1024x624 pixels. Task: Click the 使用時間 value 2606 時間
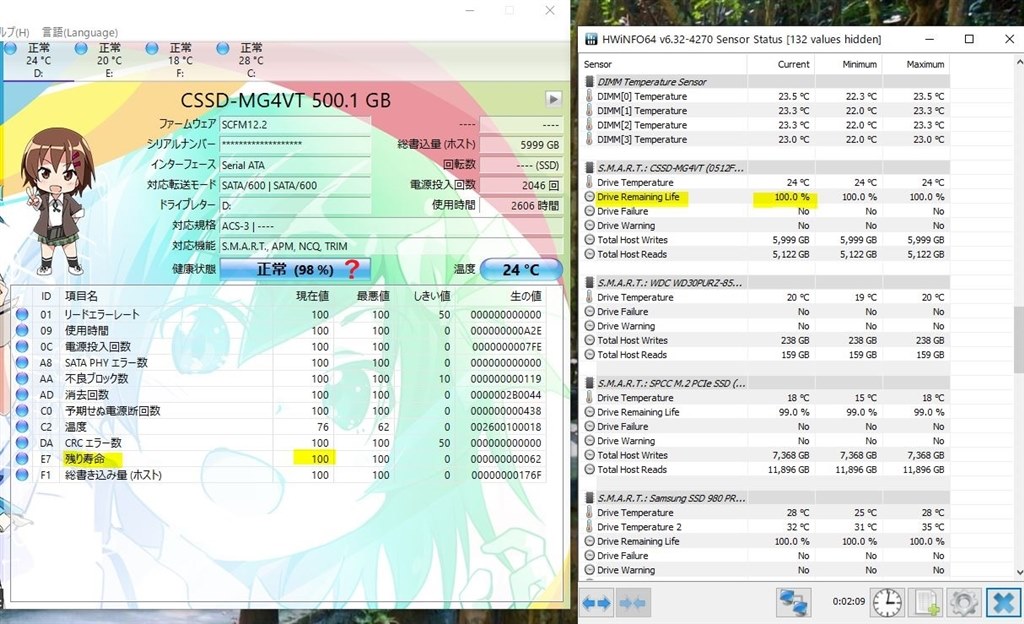(520, 205)
